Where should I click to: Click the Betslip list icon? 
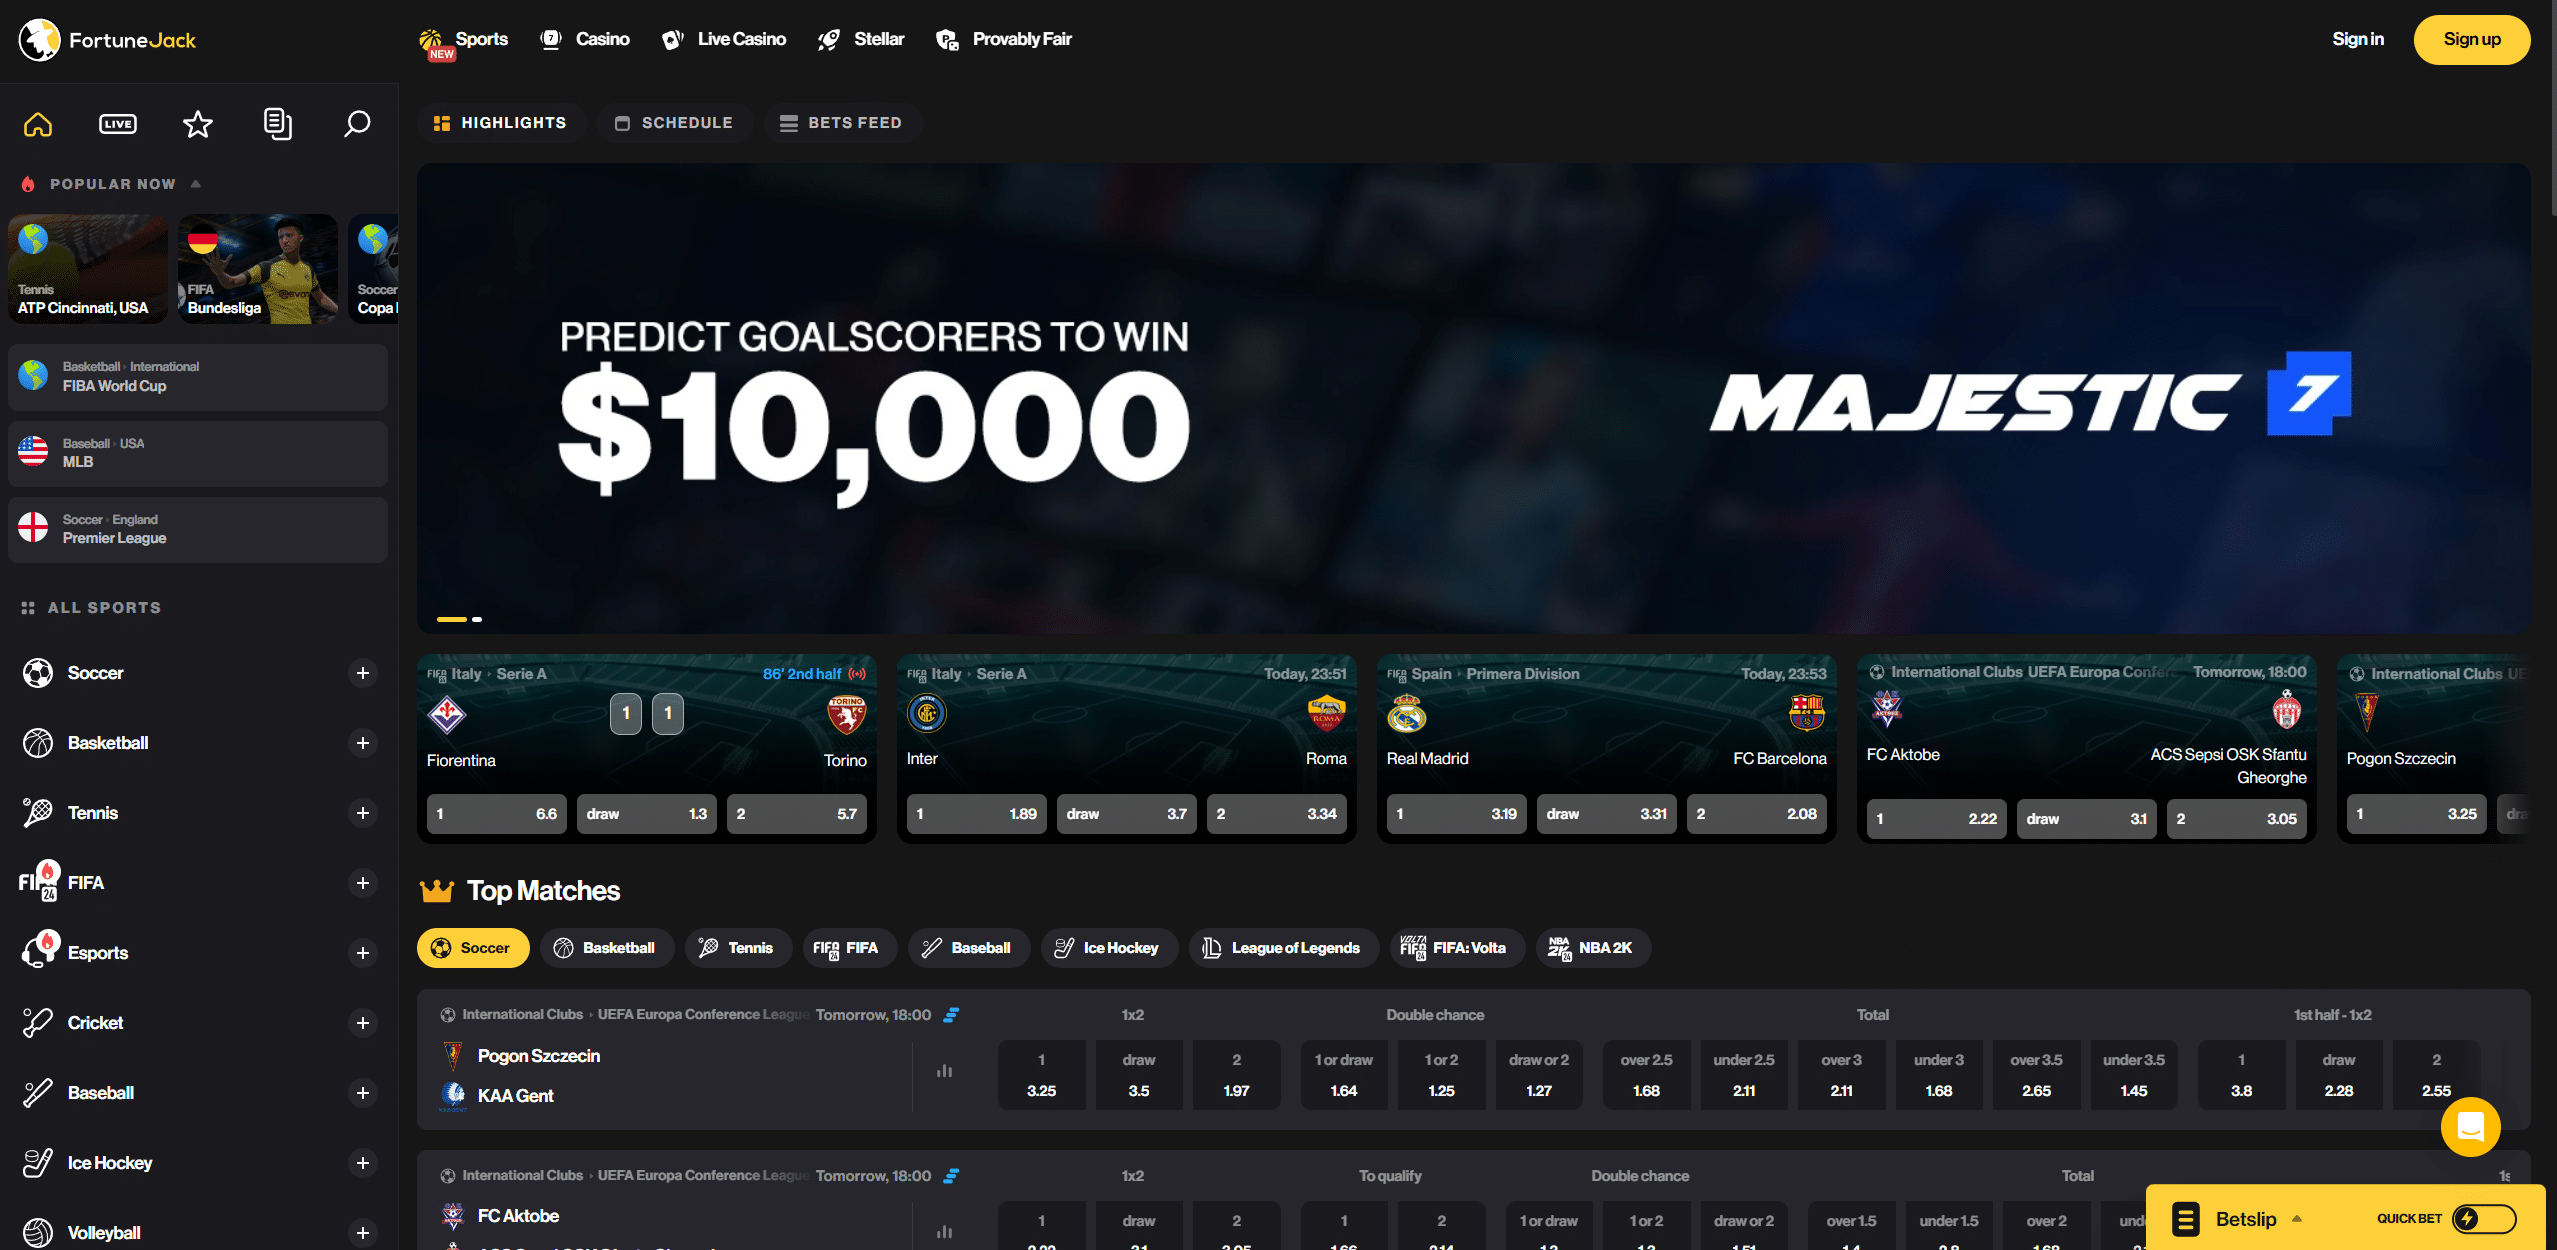[2186, 1219]
